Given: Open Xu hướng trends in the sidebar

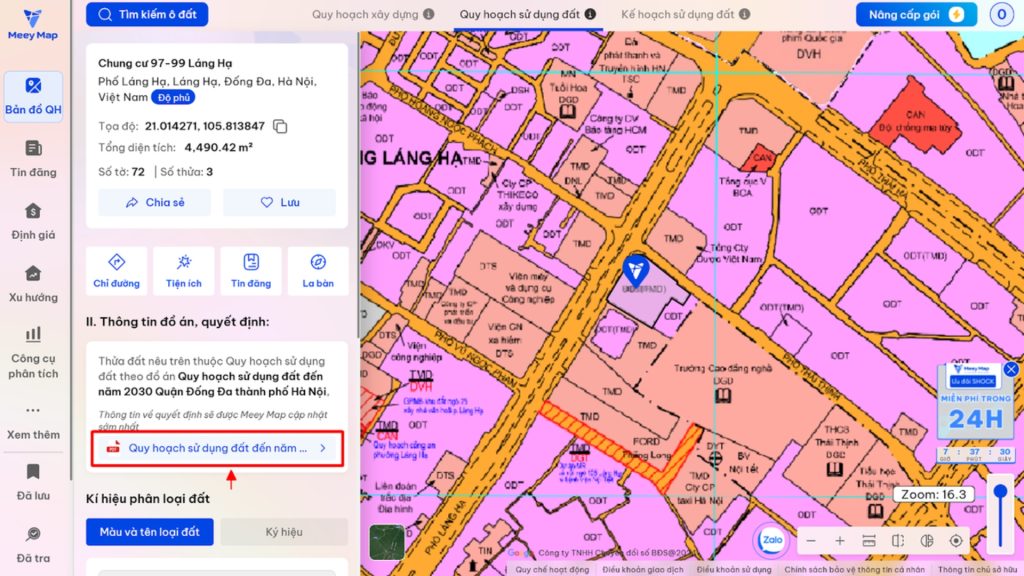Looking at the screenshot, I should [33, 284].
